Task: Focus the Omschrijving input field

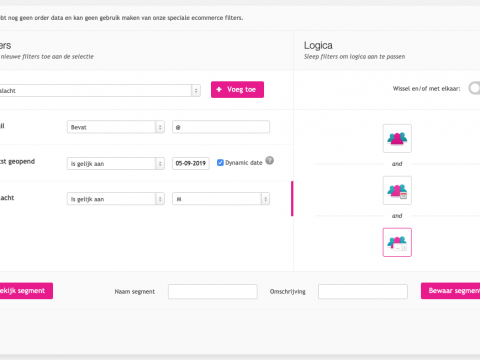Action: point(363,292)
